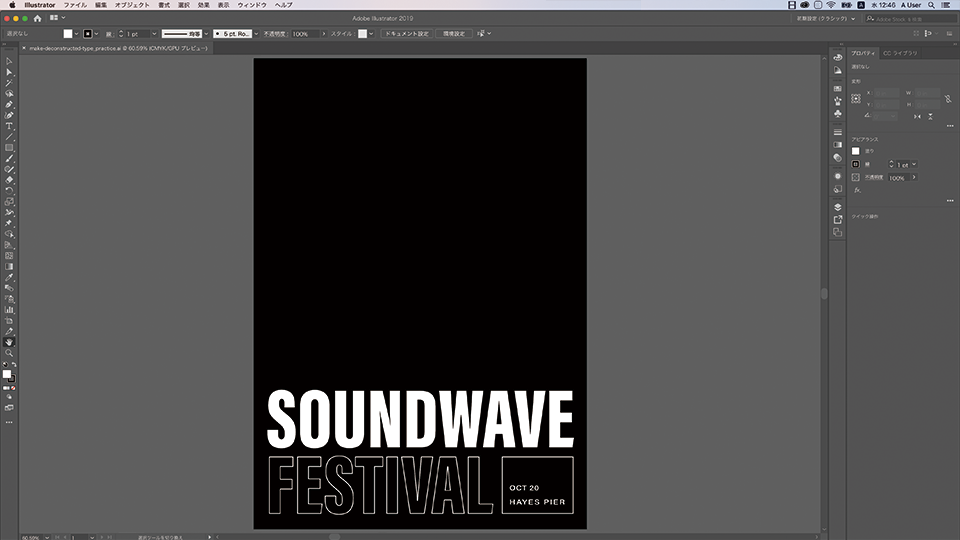Select the Artboard tool

9,320
